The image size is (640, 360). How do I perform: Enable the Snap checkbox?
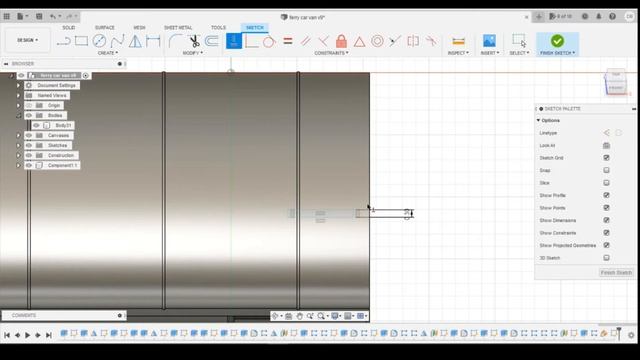click(x=607, y=170)
